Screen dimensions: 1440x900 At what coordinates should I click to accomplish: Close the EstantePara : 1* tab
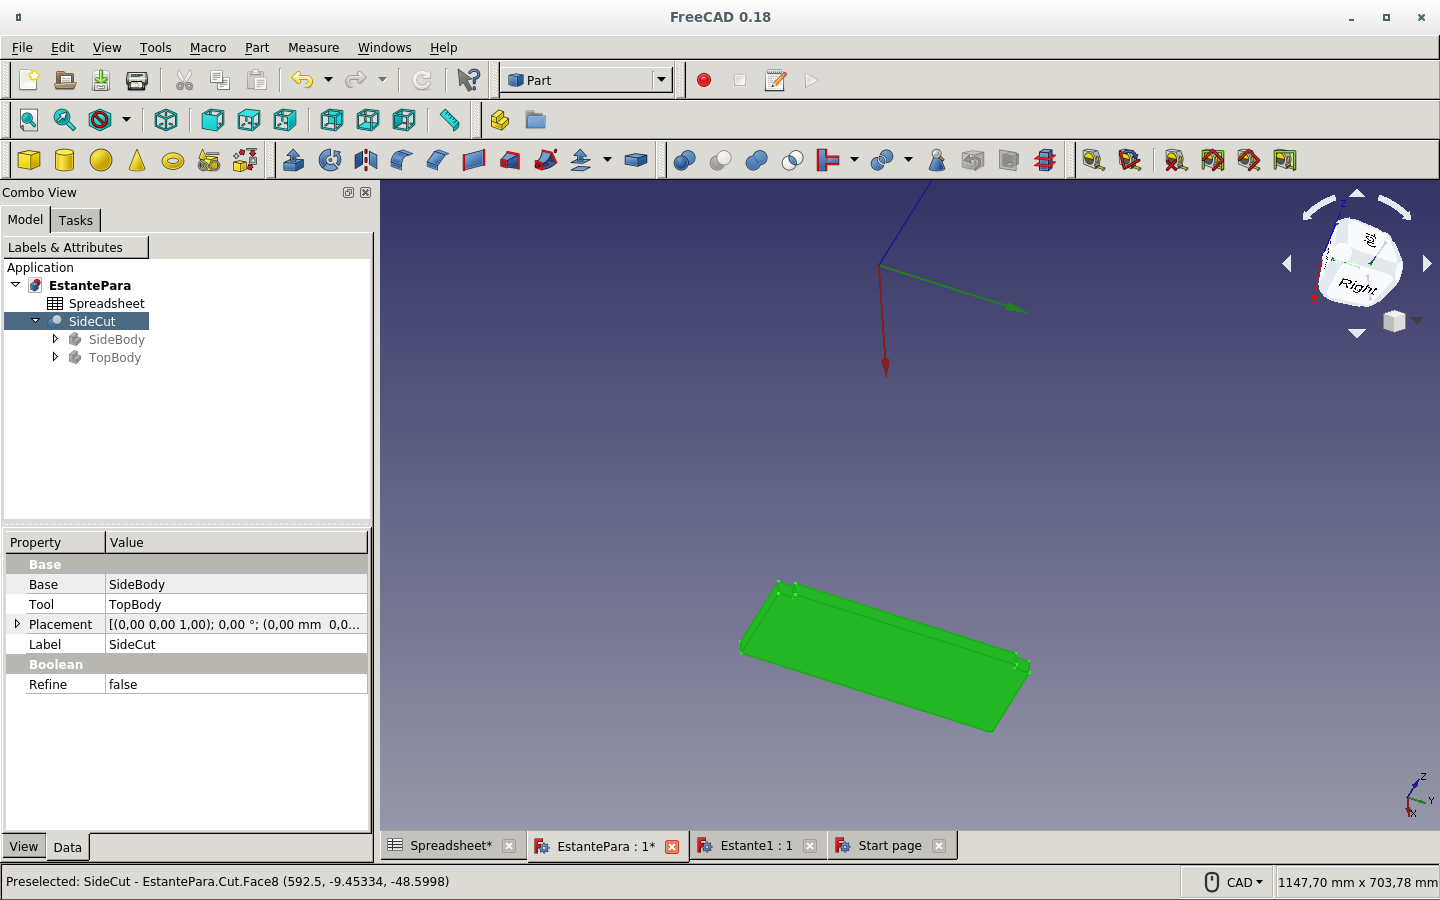[x=672, y=846]
